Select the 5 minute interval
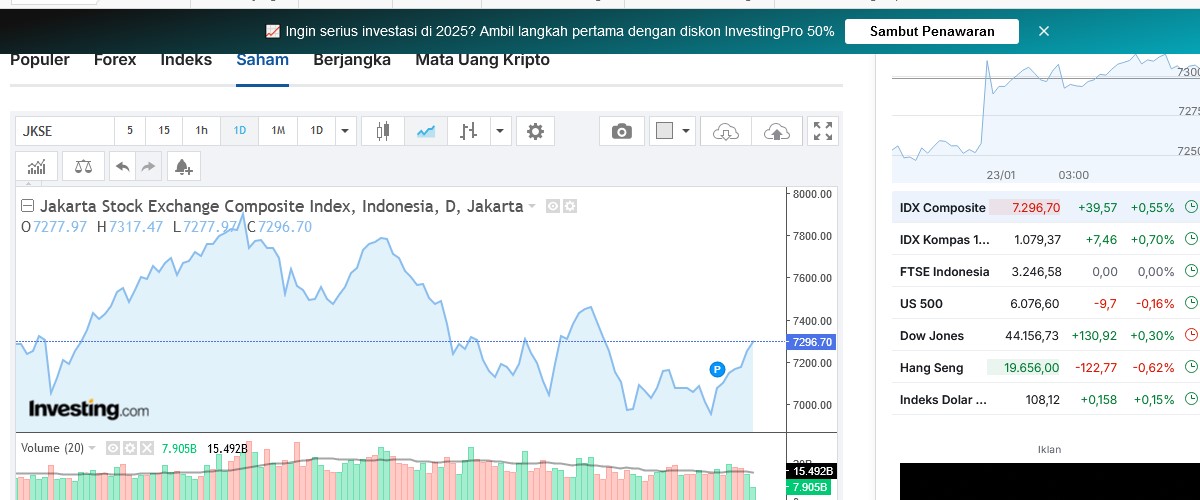The width and height of the screenshot is (1200, 500). point(130,130)
